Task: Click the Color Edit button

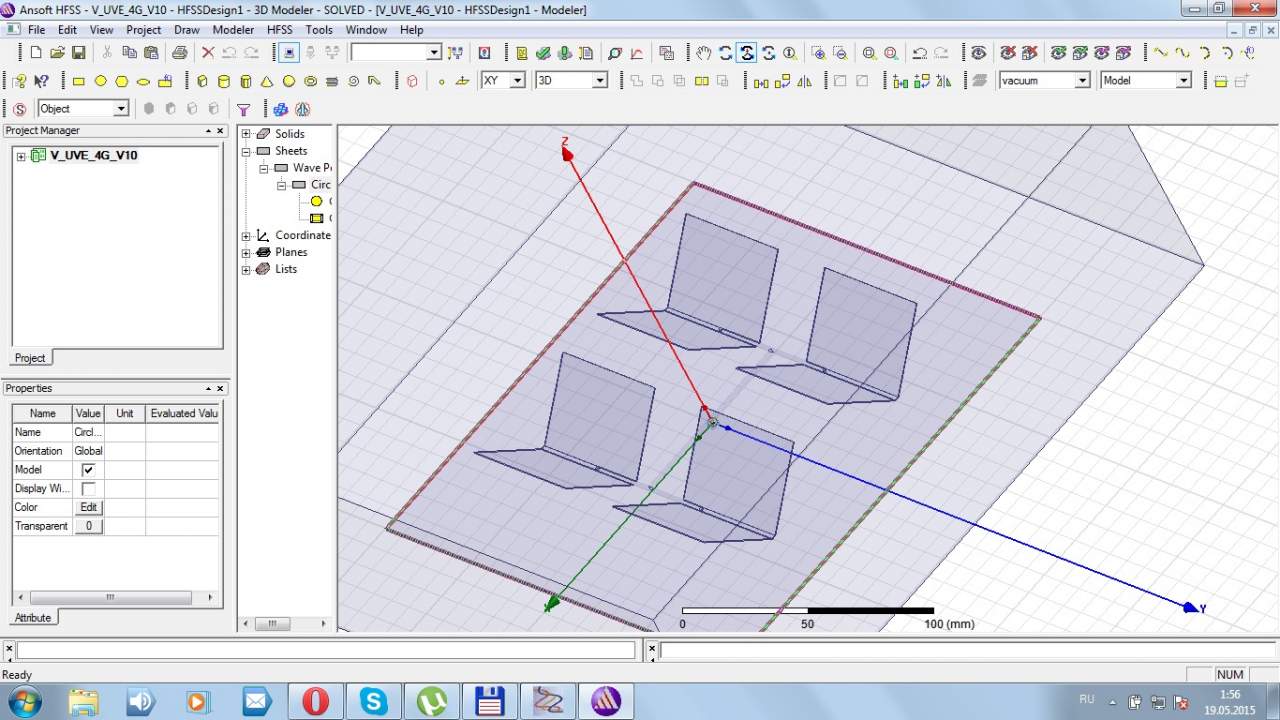Action: (88, 508)
